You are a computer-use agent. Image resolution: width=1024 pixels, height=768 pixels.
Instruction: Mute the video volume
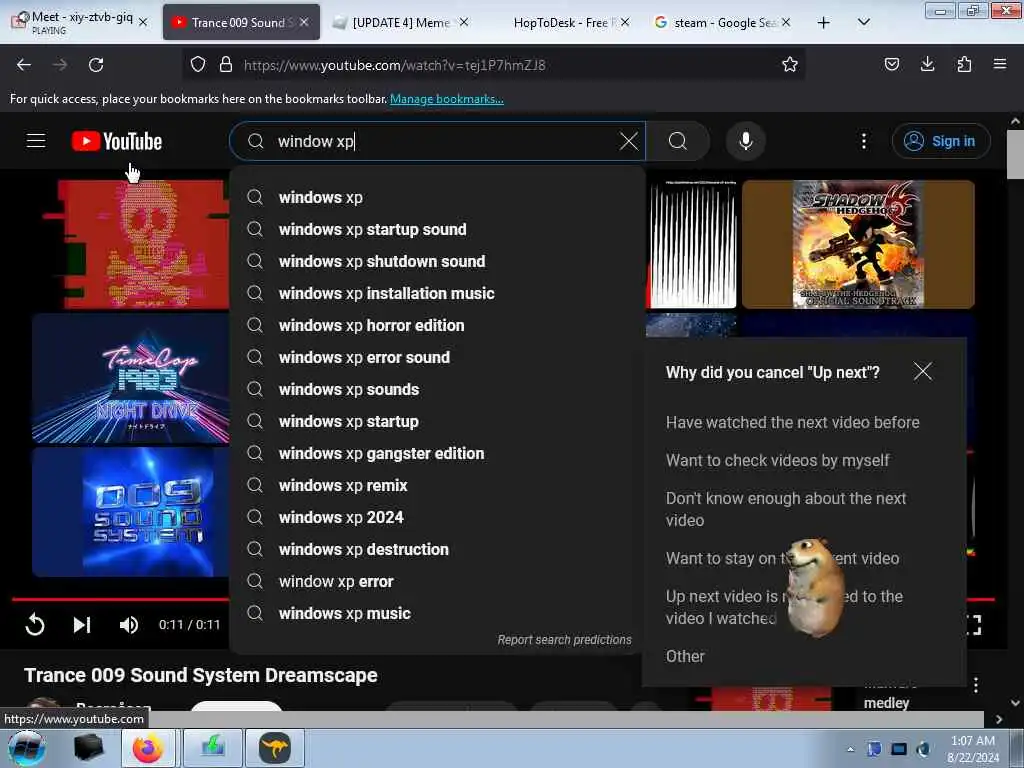pyautogui.click(x=129, y=625)
